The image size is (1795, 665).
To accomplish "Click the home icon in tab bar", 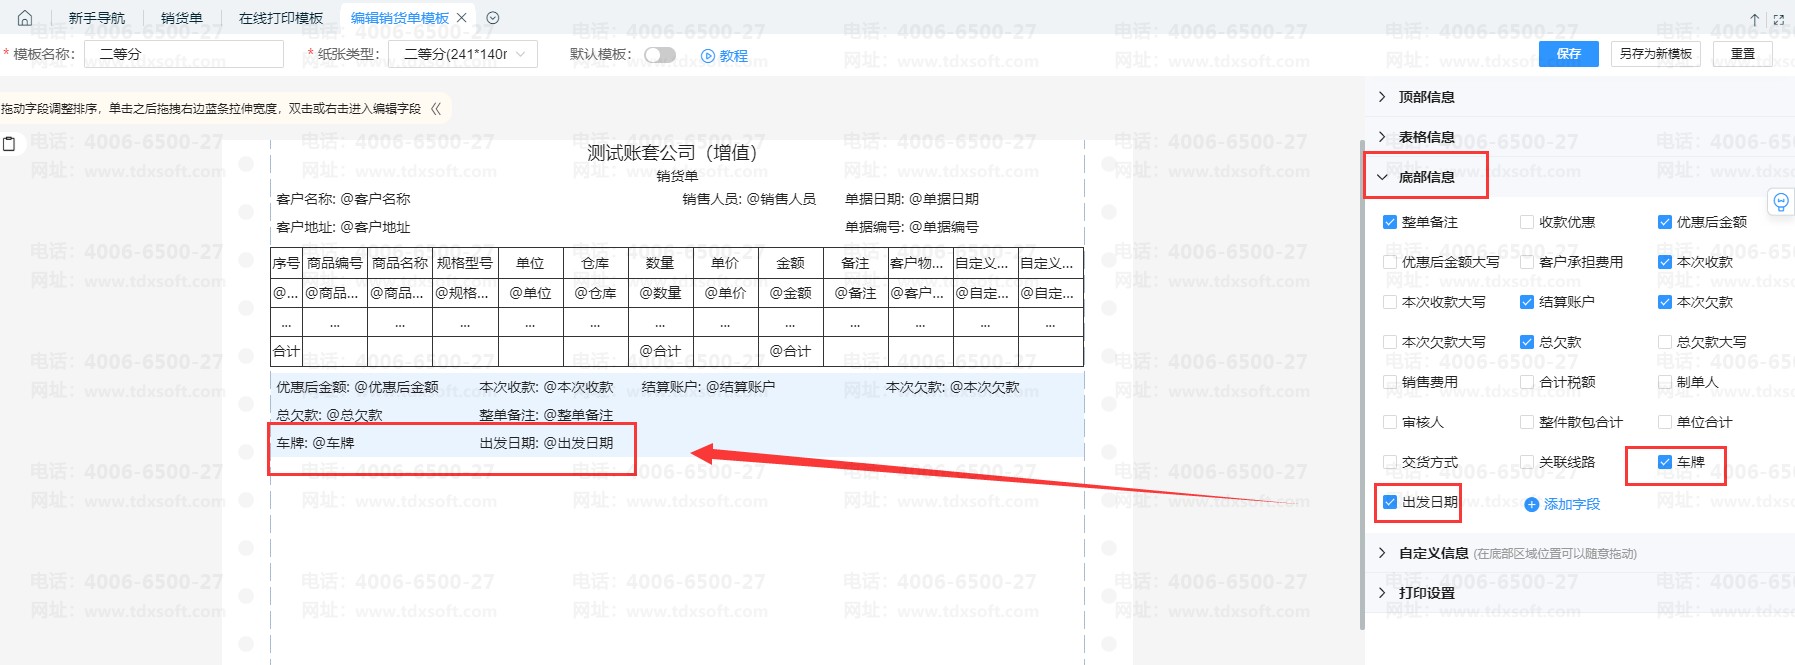I will [25, 18].
